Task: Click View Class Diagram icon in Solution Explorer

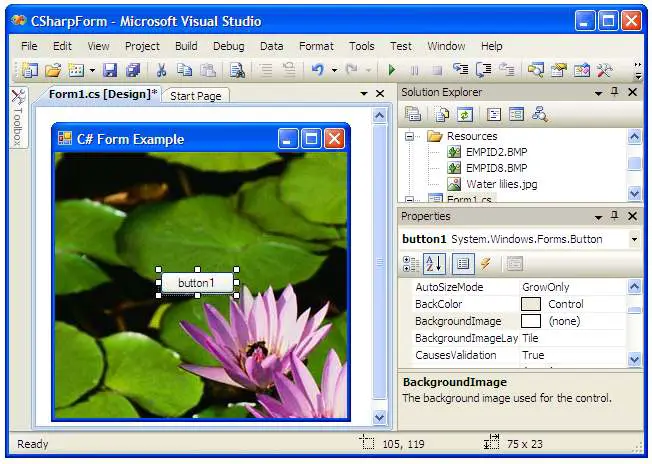Action: click(540, 114)
